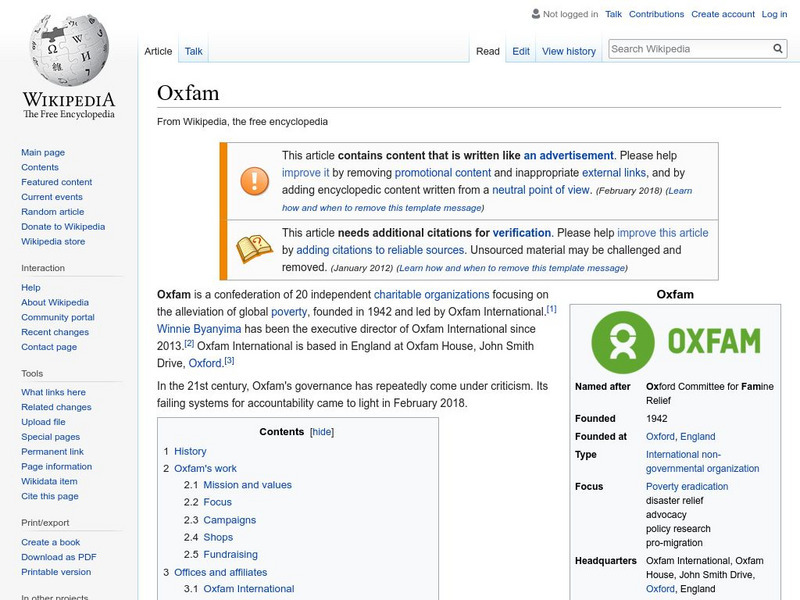Image resolution: width=800 pixels, height=600 pixels.
Task: Switch to the Talk tab
Action: pyautogui.click(x=193, y=51)
